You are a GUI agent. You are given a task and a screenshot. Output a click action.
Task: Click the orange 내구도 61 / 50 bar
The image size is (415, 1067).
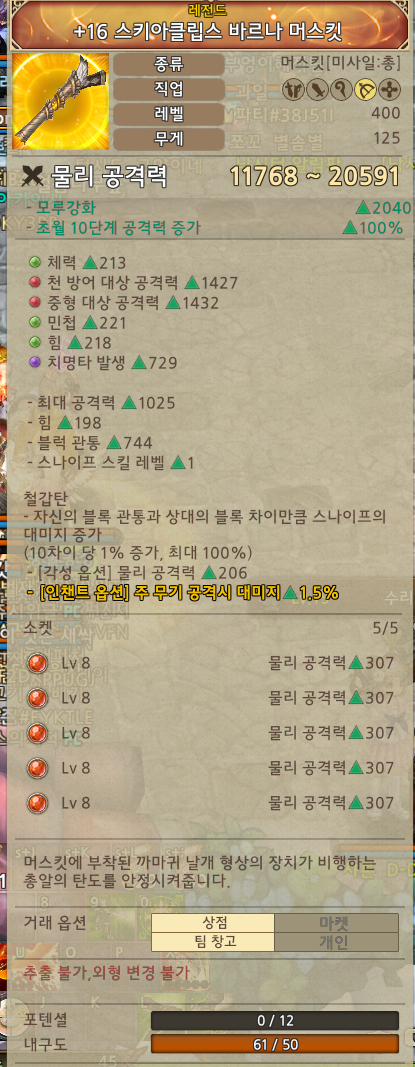tap(275, 1044)
